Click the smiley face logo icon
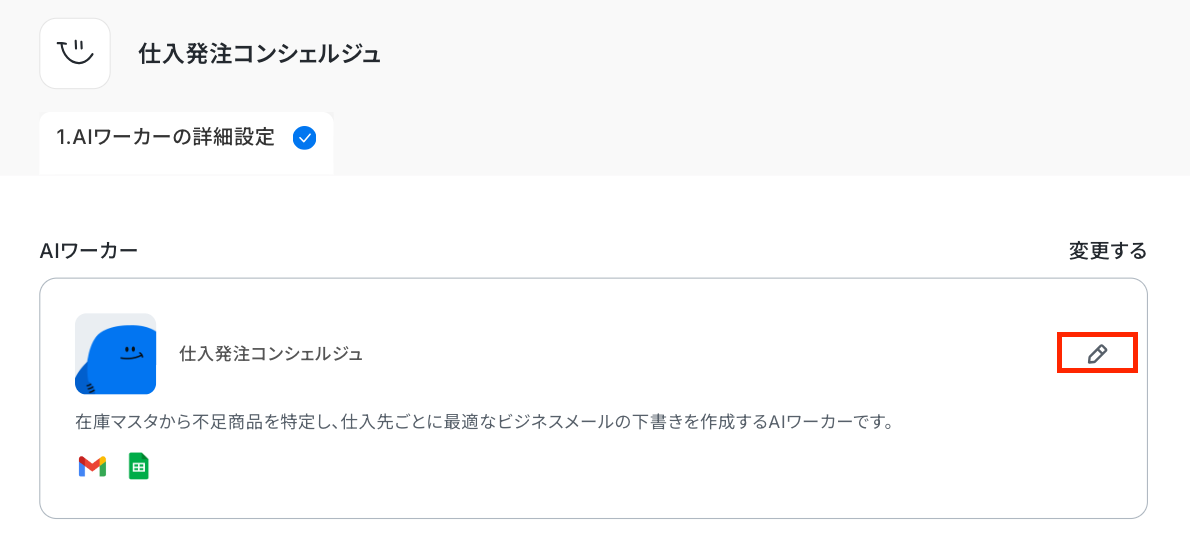This screenshot has height=542, width=1190. (x=75, y=54)
